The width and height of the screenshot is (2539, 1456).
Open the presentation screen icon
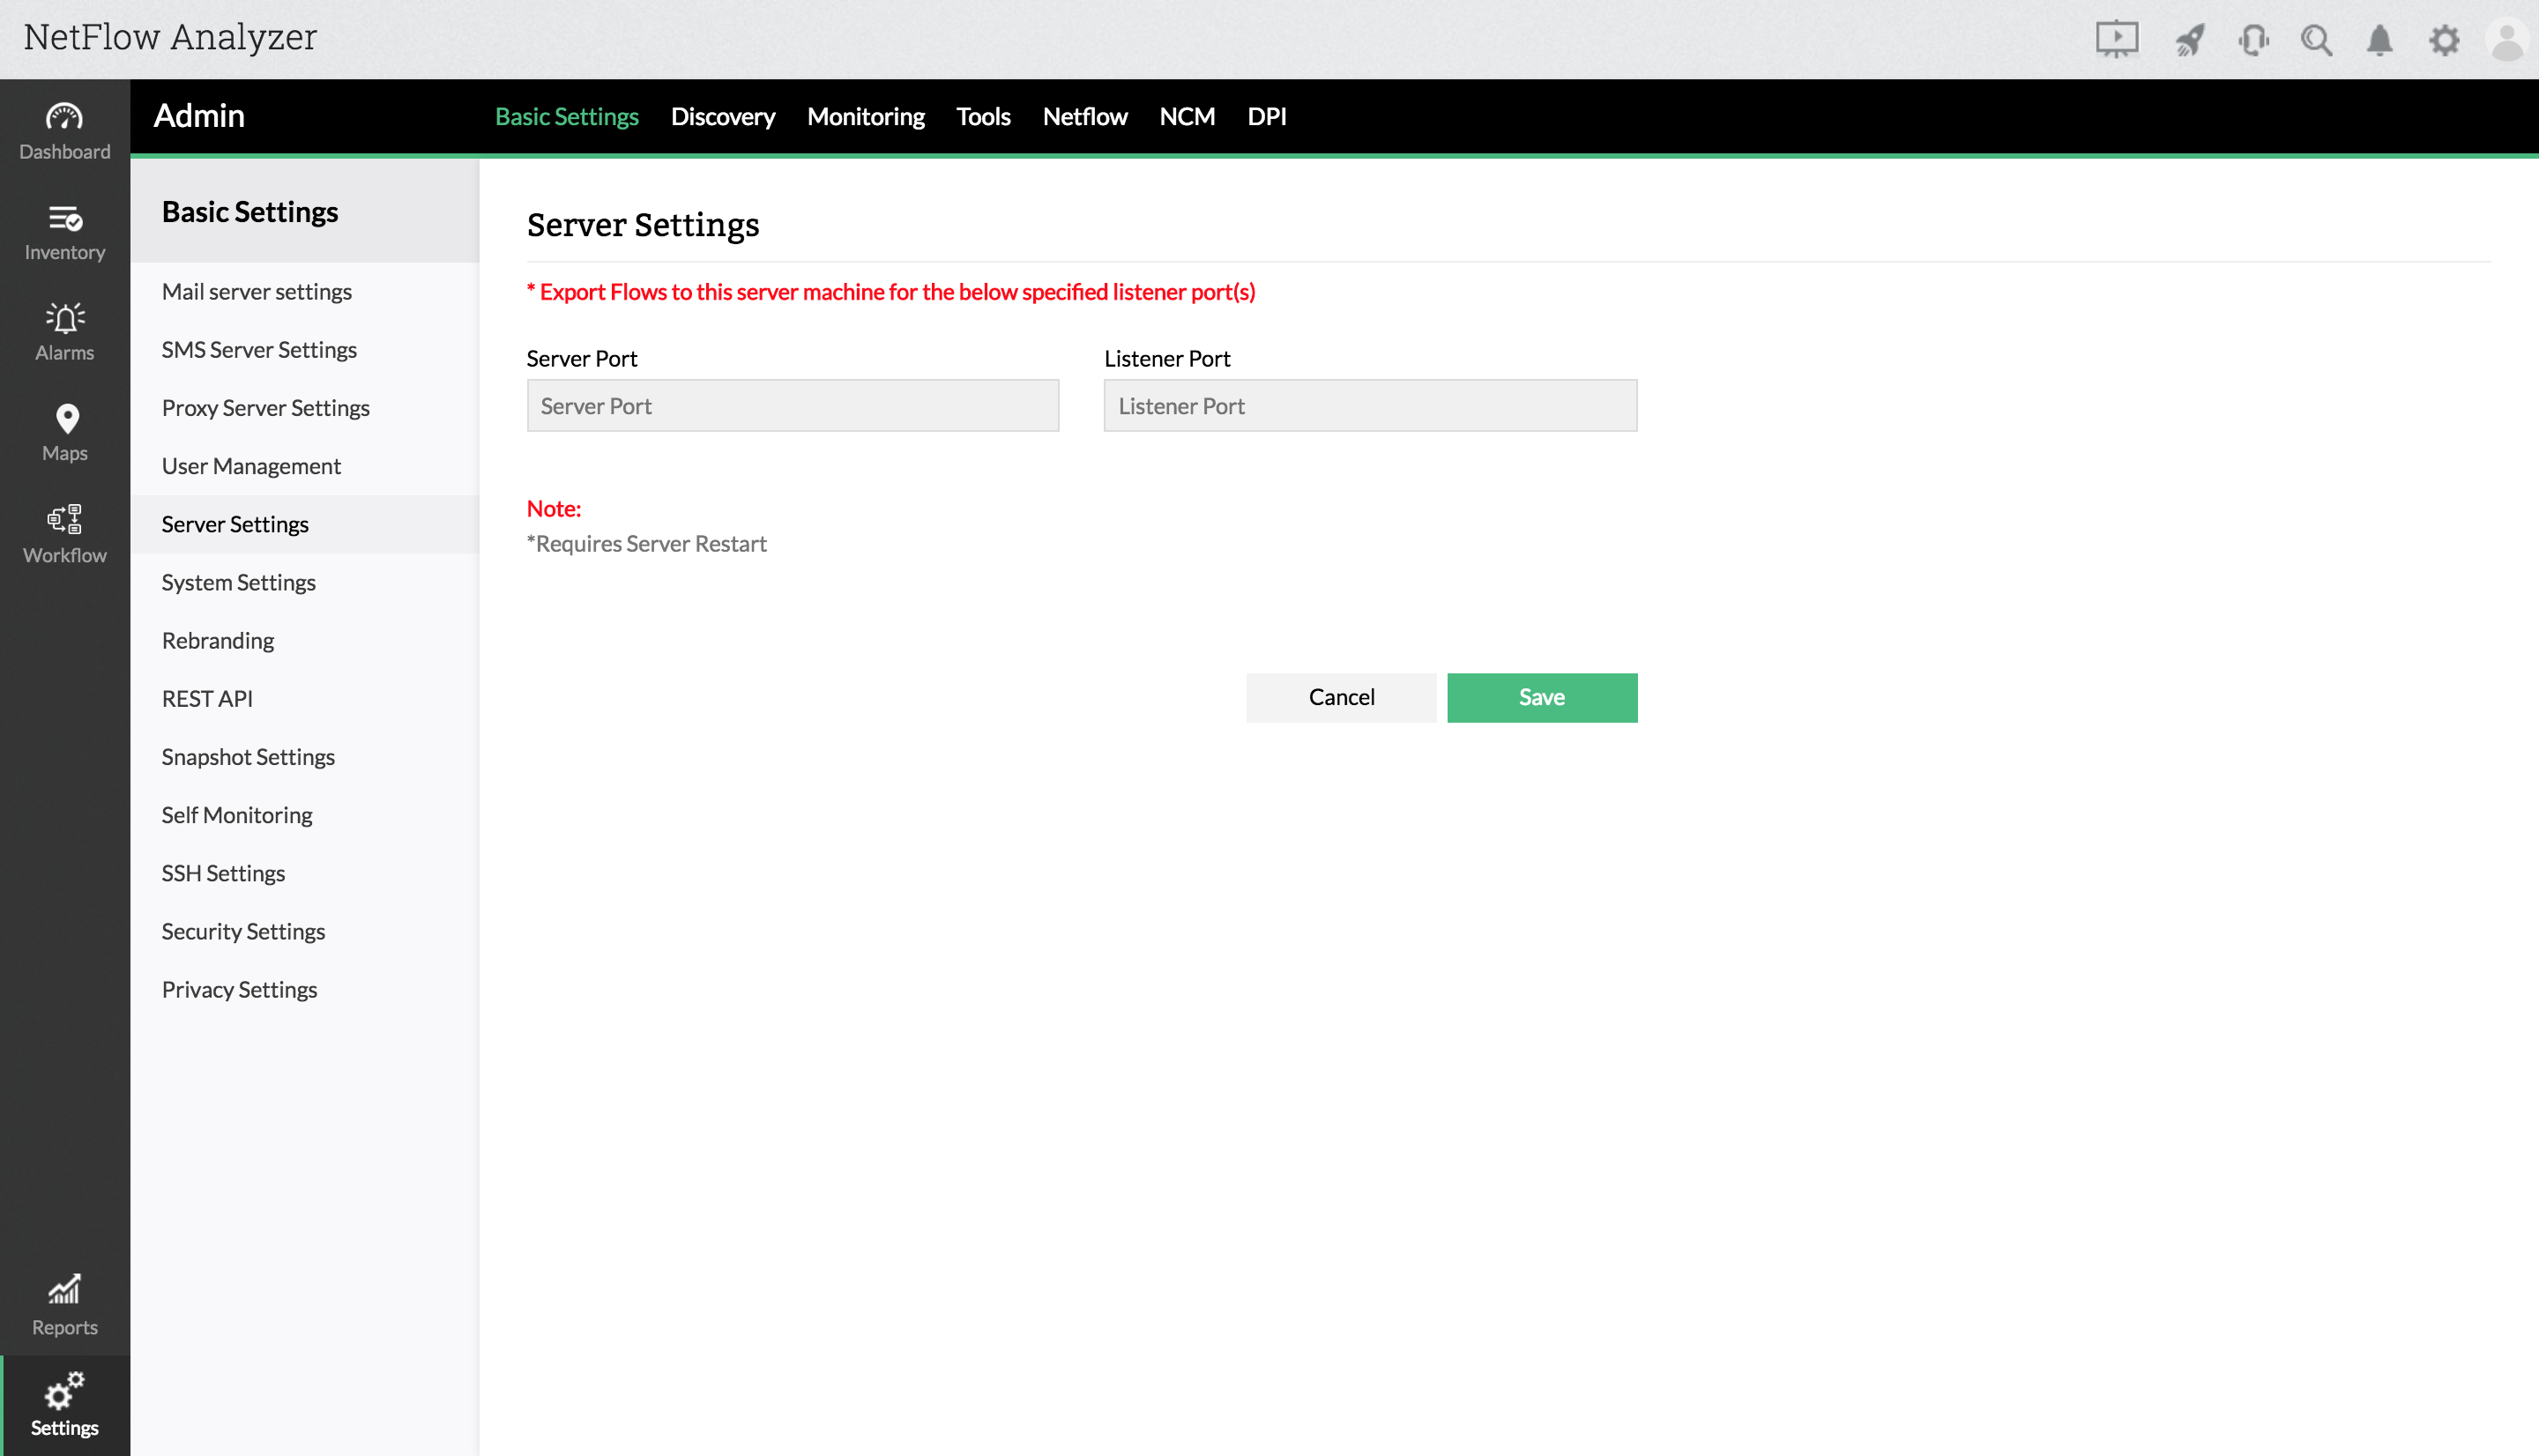click(2116, 40)
